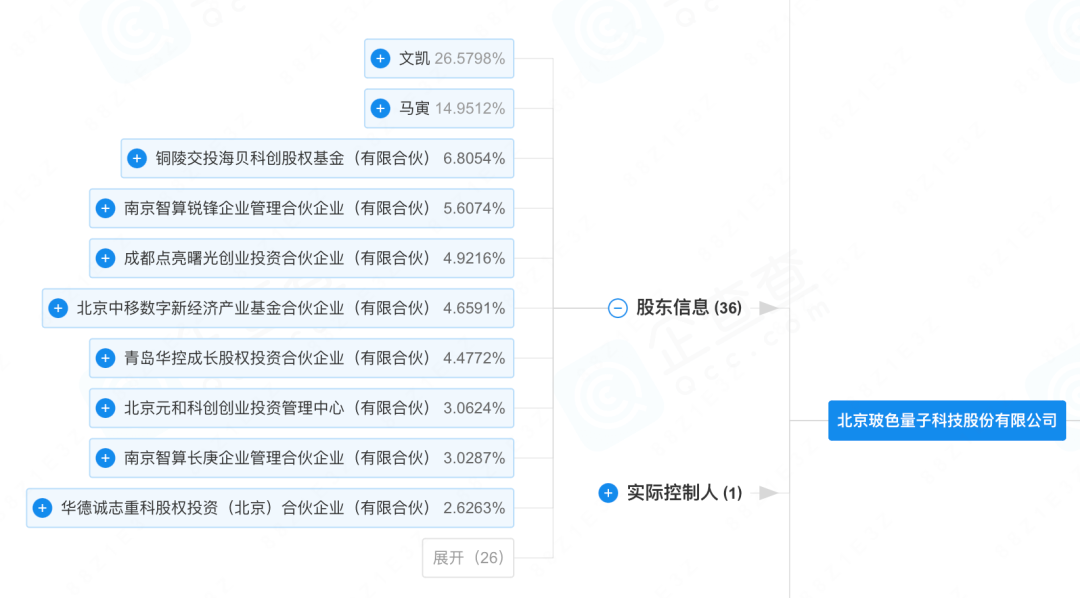Expand the 马寅 shareholder plus icon
Image resolution: width=1080 pixels, height=598 pixels.
pyautogui.click(x=380, y=108)
